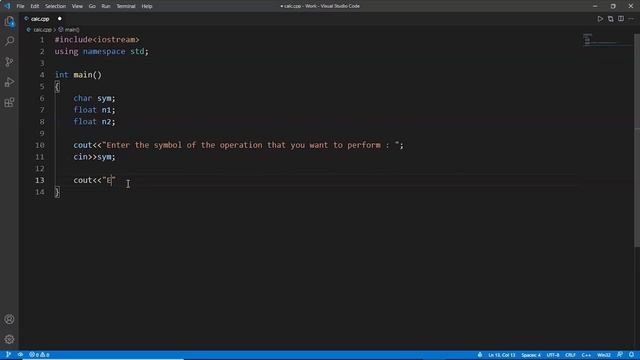Open the Help menu
The width and height of the screenshot is (640, 360).
[147, 6]
